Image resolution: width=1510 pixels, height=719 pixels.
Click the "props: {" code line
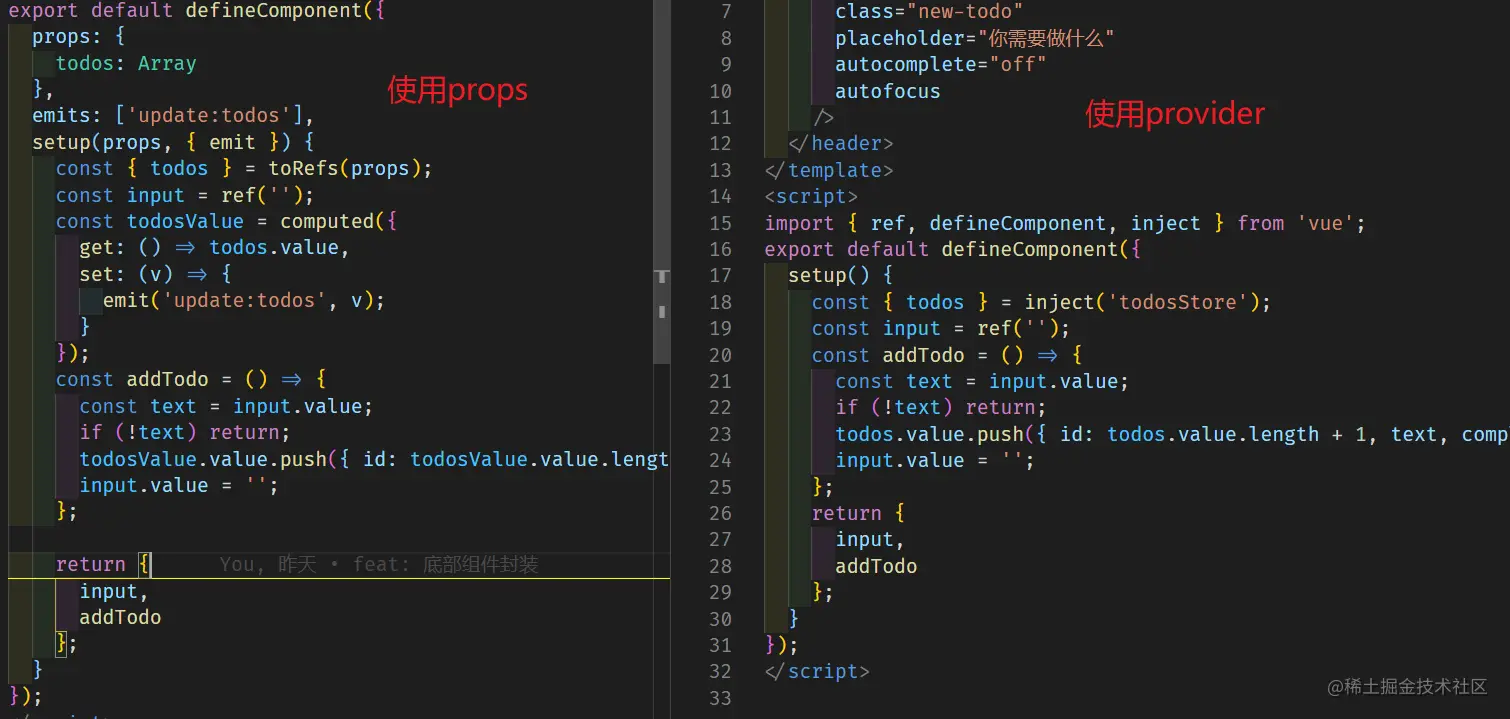point(79,37)
